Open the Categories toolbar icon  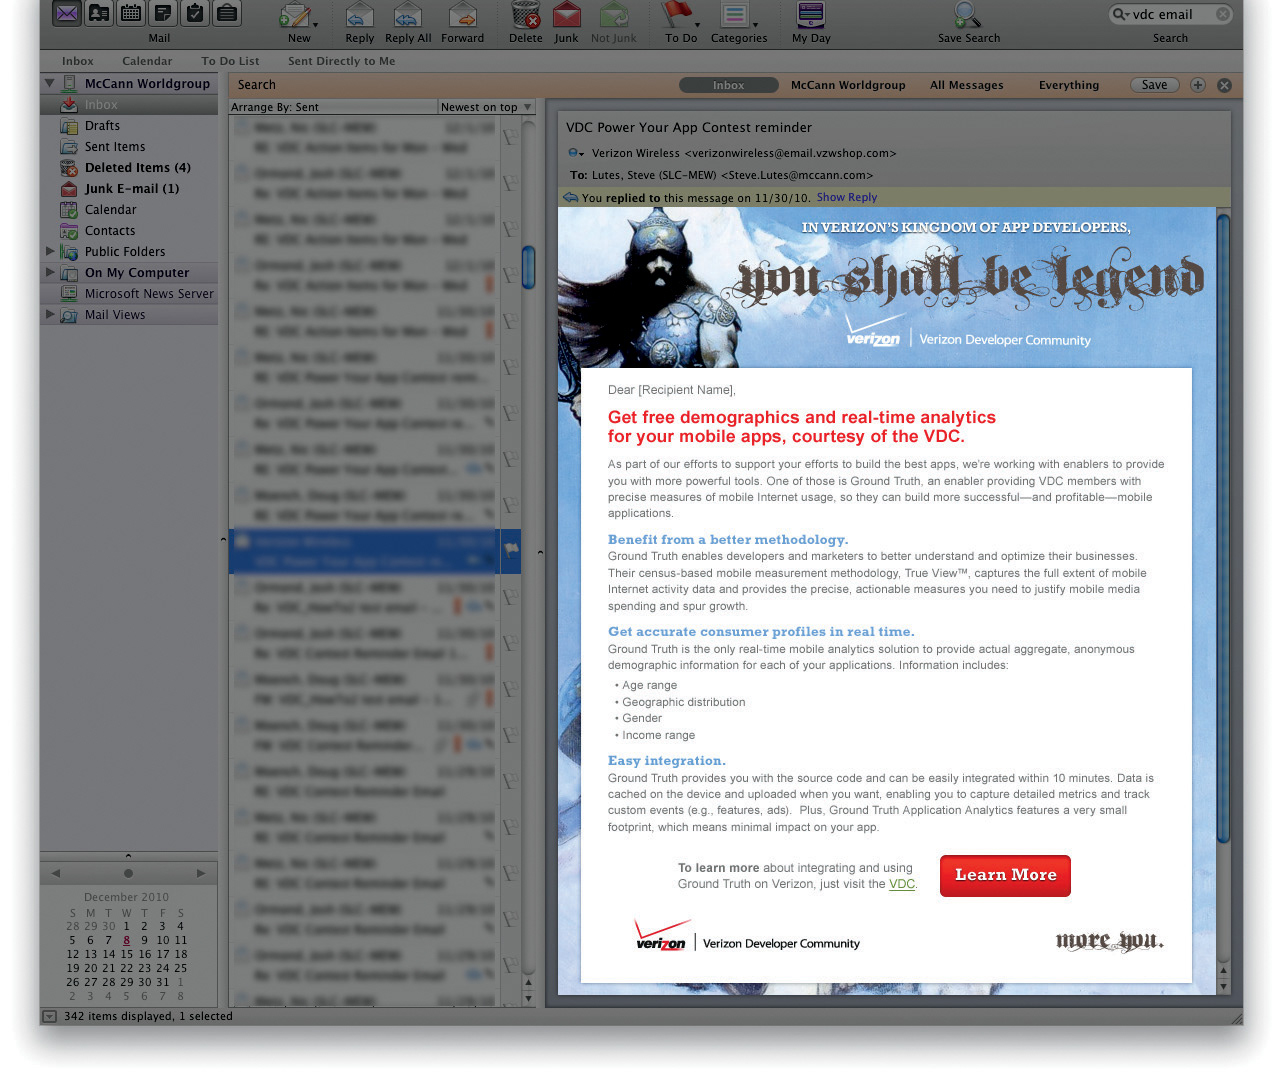pos(735,16)
